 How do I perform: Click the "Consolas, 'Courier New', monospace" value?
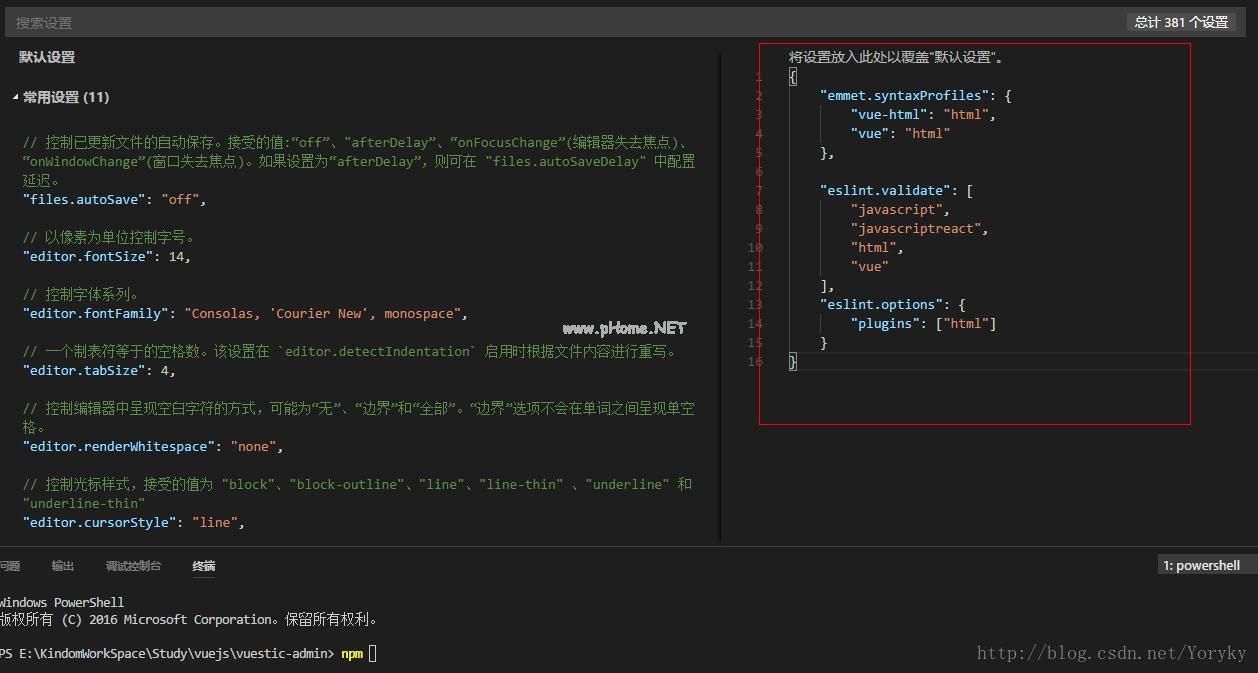322,313
